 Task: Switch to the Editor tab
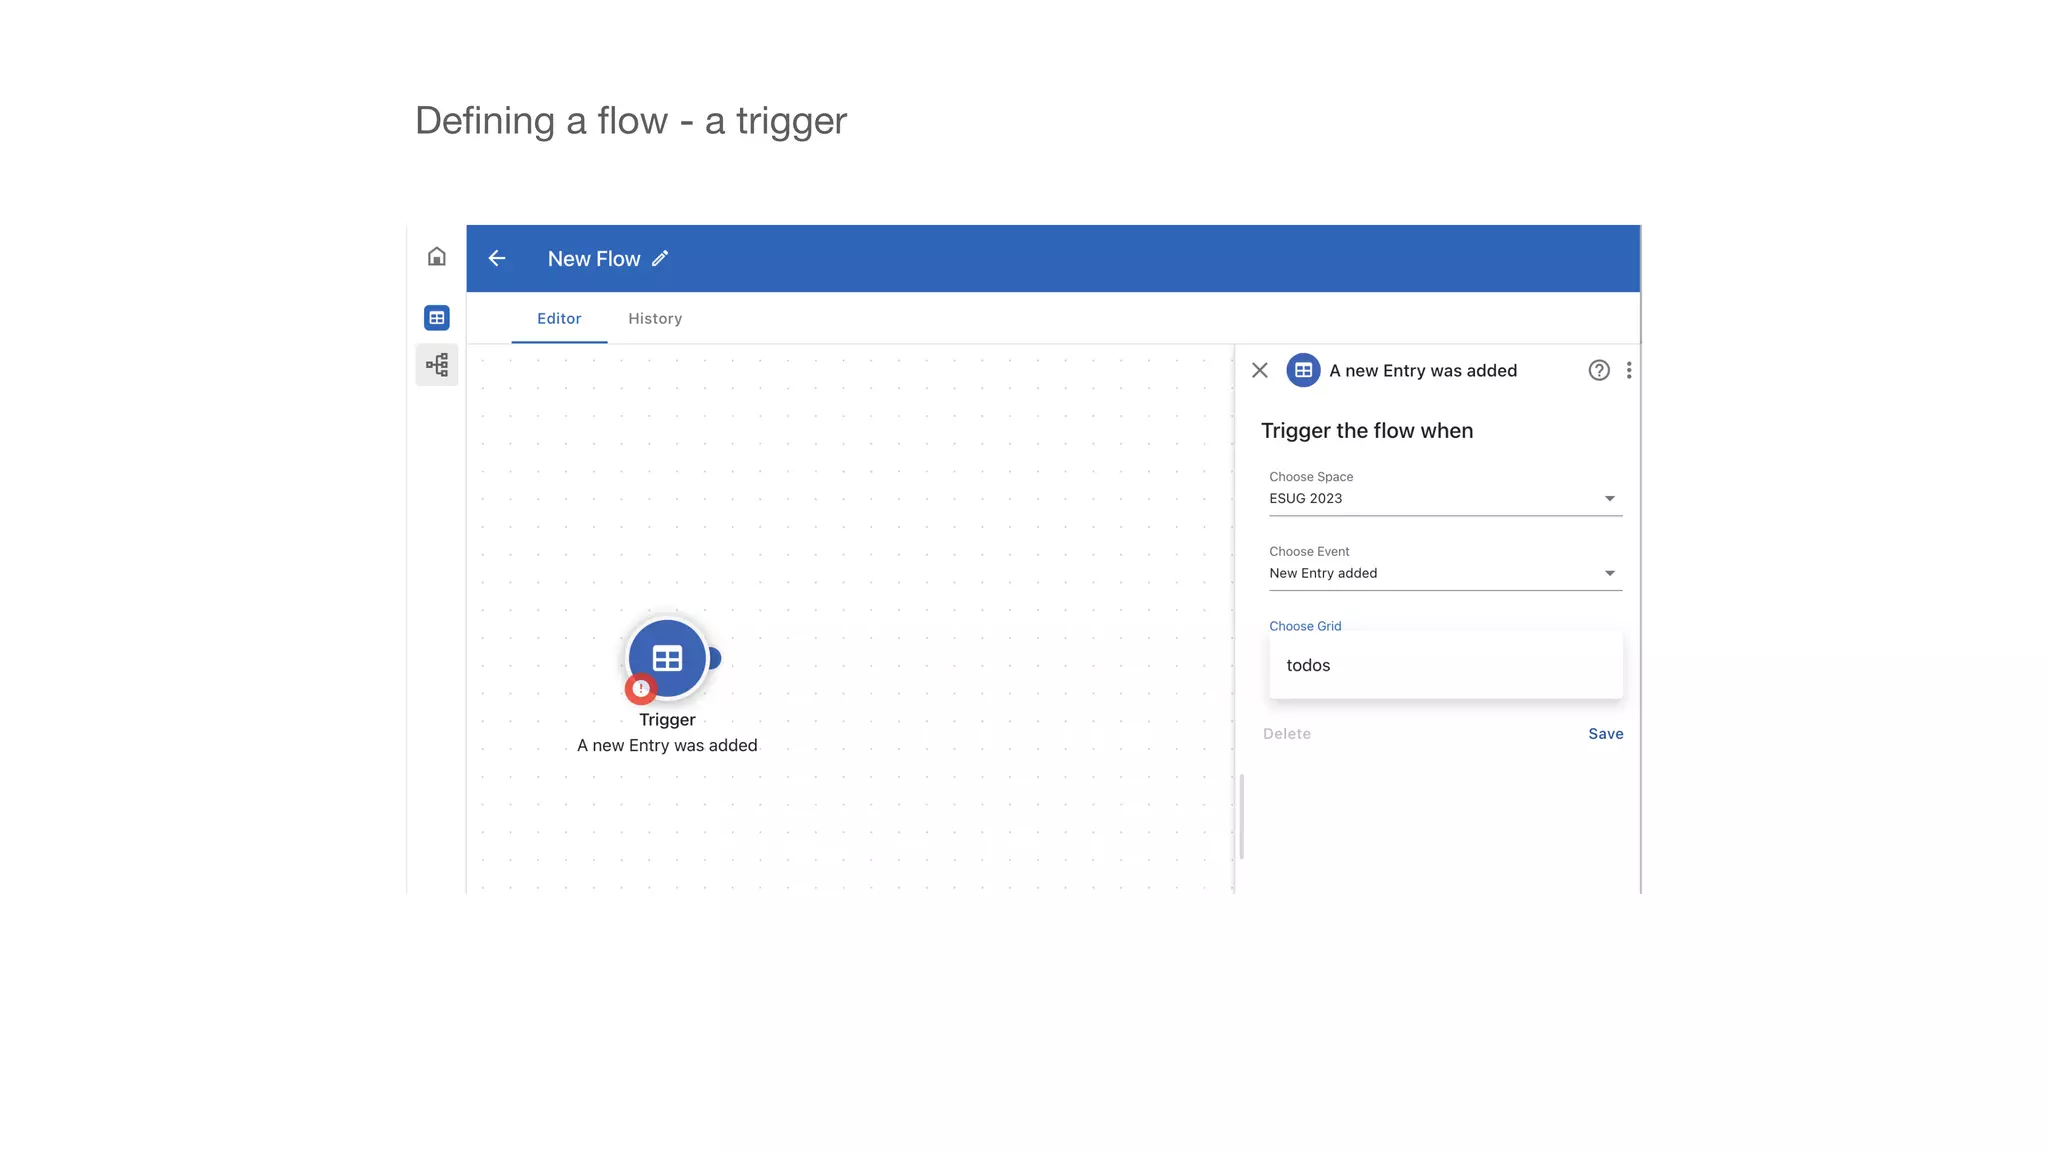click(559, 319)
